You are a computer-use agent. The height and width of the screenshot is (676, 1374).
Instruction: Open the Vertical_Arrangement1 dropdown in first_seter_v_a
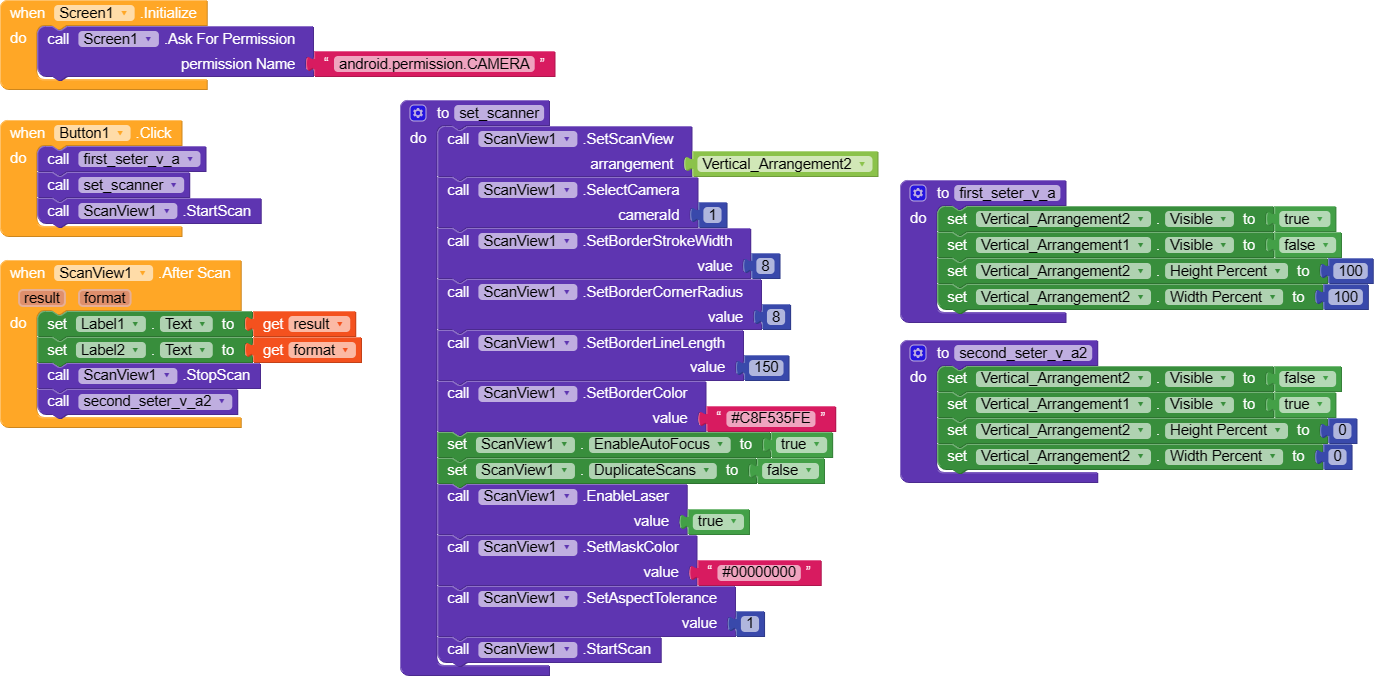coord(1064,245)
